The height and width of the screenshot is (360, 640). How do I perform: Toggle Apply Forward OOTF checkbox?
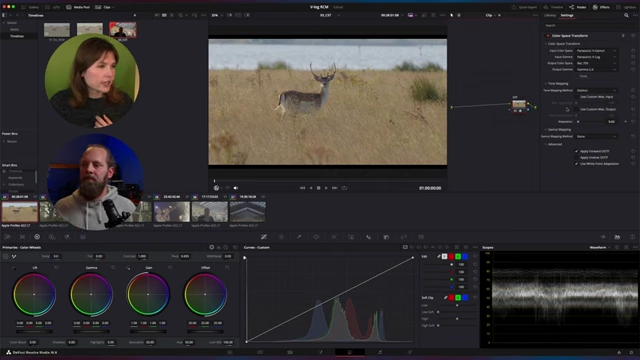[x=577, y=151]
